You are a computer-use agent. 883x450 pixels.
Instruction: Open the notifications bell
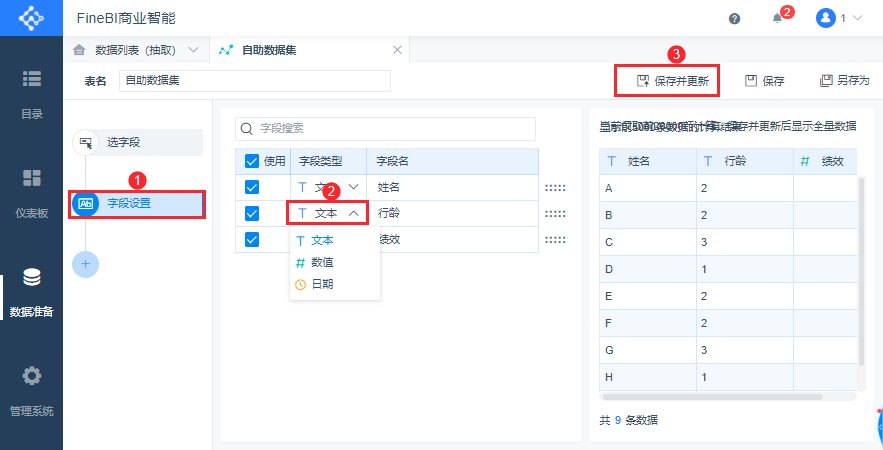(x=777, y=18)
